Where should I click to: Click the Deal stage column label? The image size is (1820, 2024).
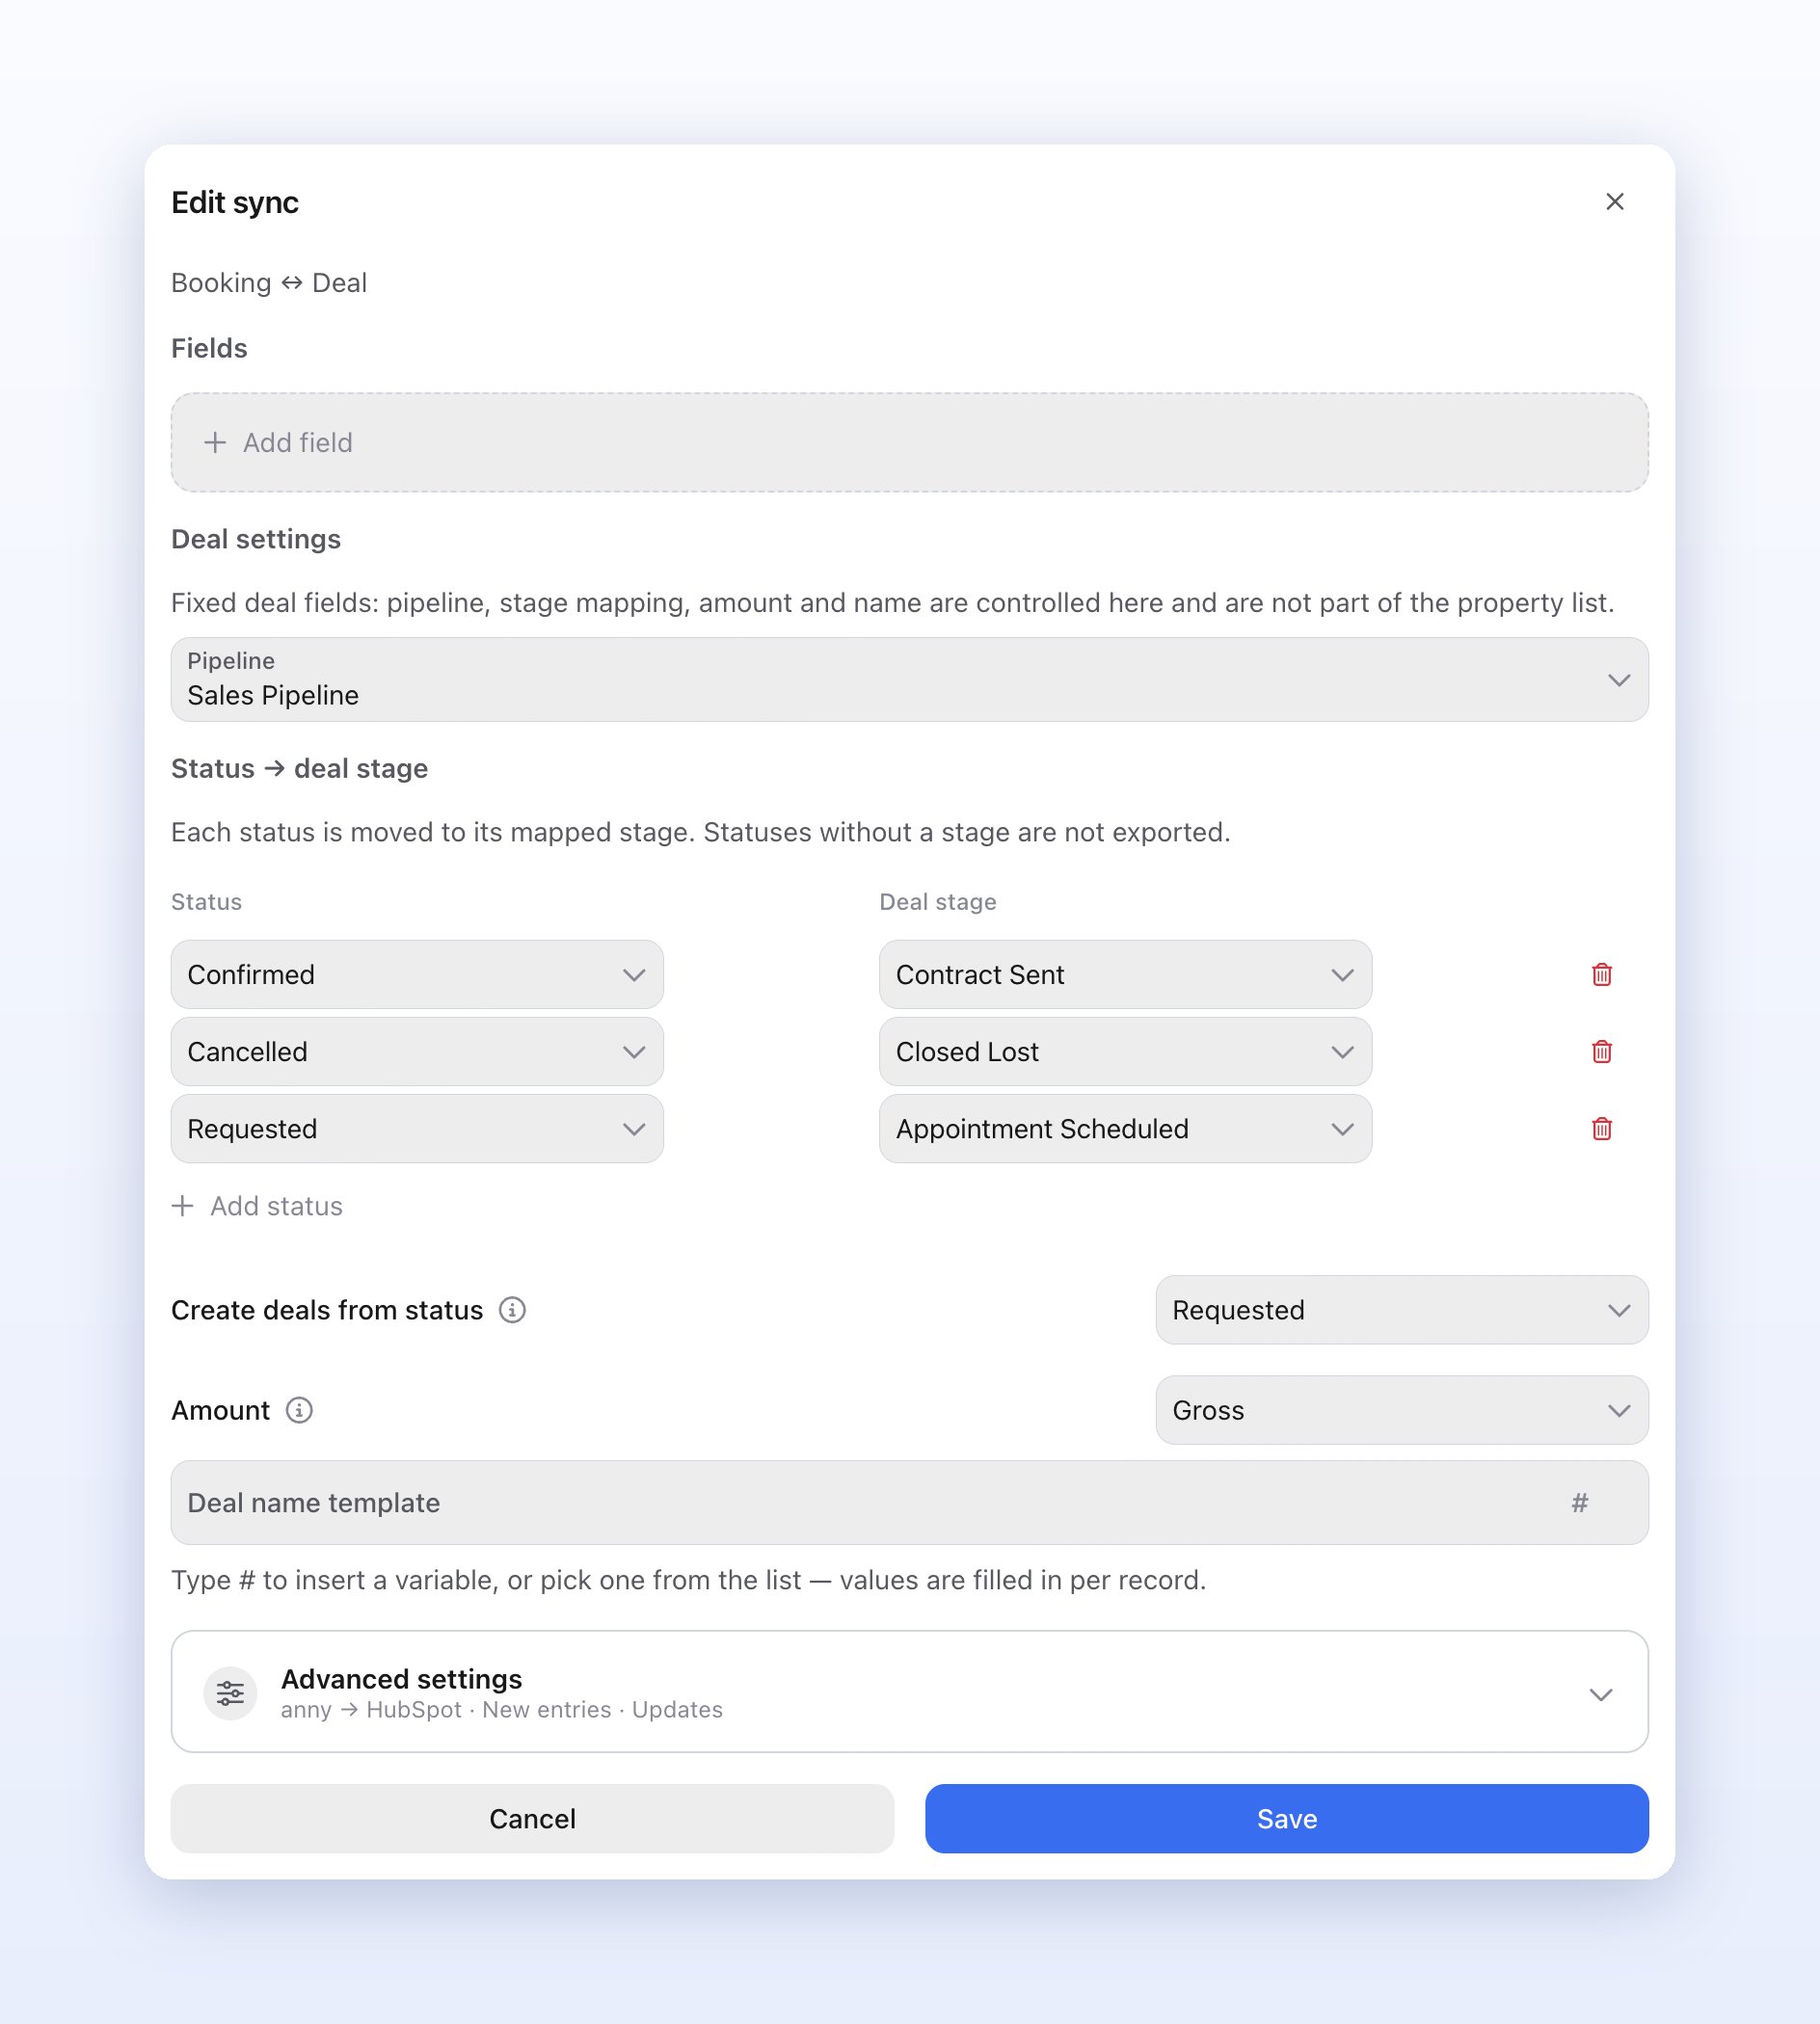(937, 902)
